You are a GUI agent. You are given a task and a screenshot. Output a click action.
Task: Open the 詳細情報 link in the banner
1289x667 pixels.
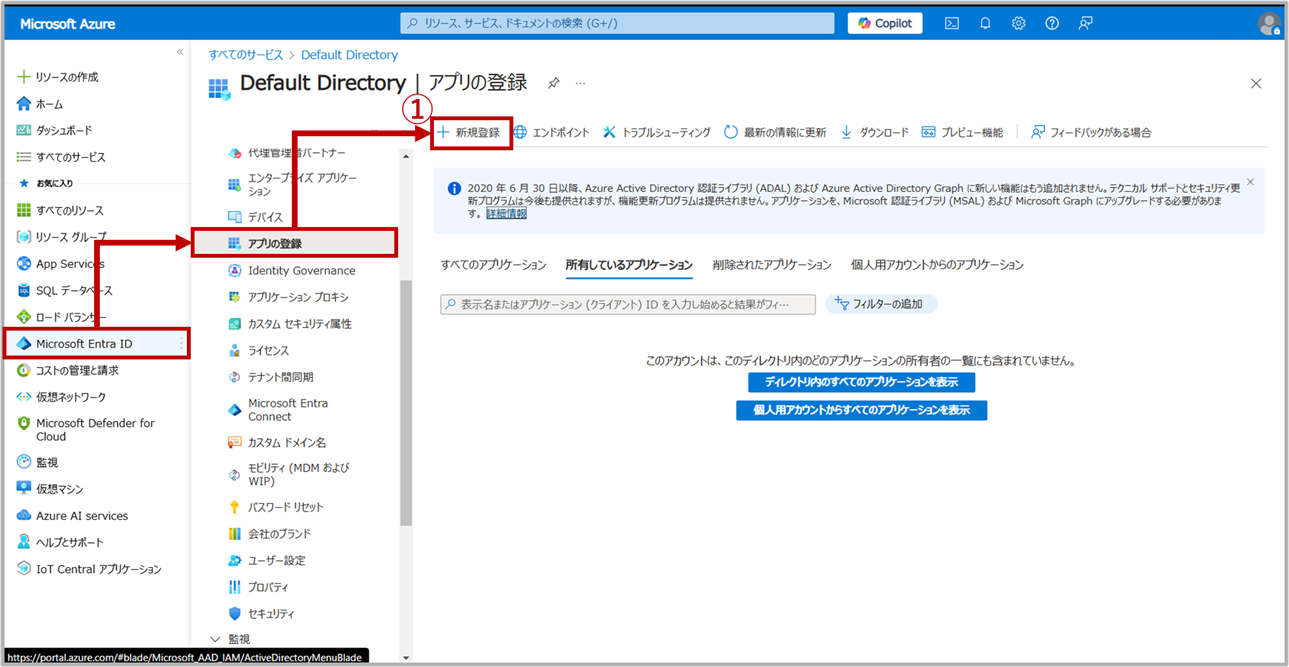[x=507, y=214]
